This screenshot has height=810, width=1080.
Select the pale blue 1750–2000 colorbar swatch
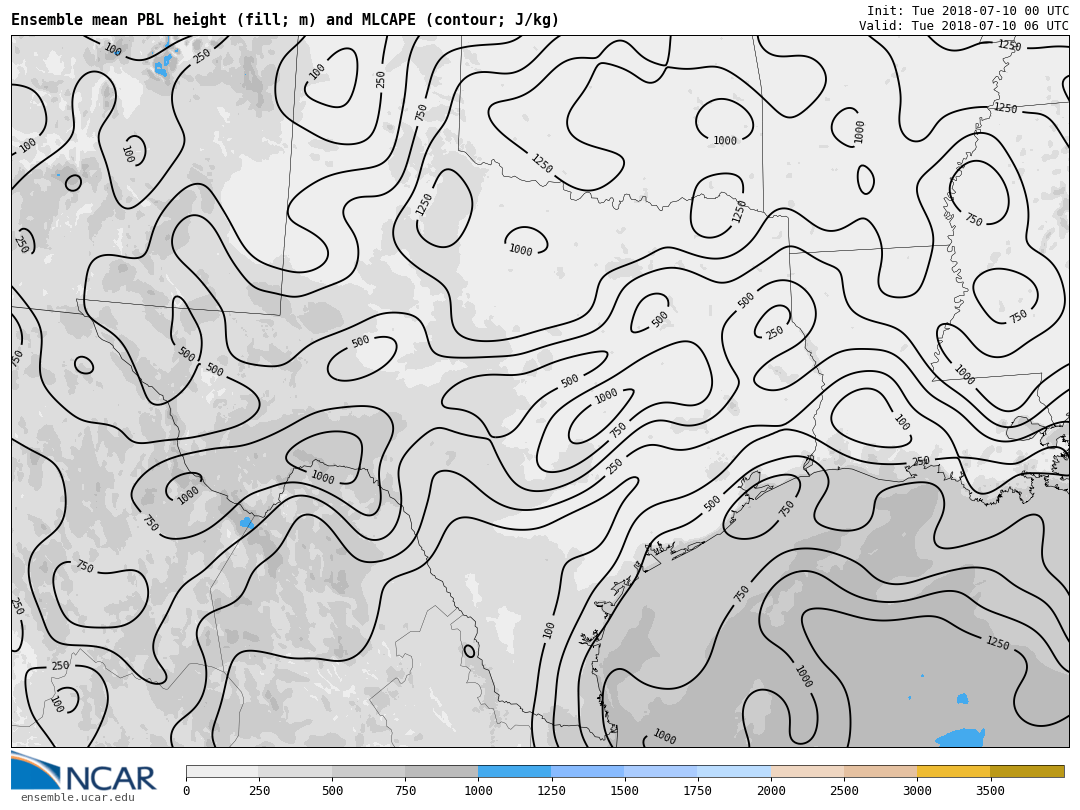click(734, 771)
